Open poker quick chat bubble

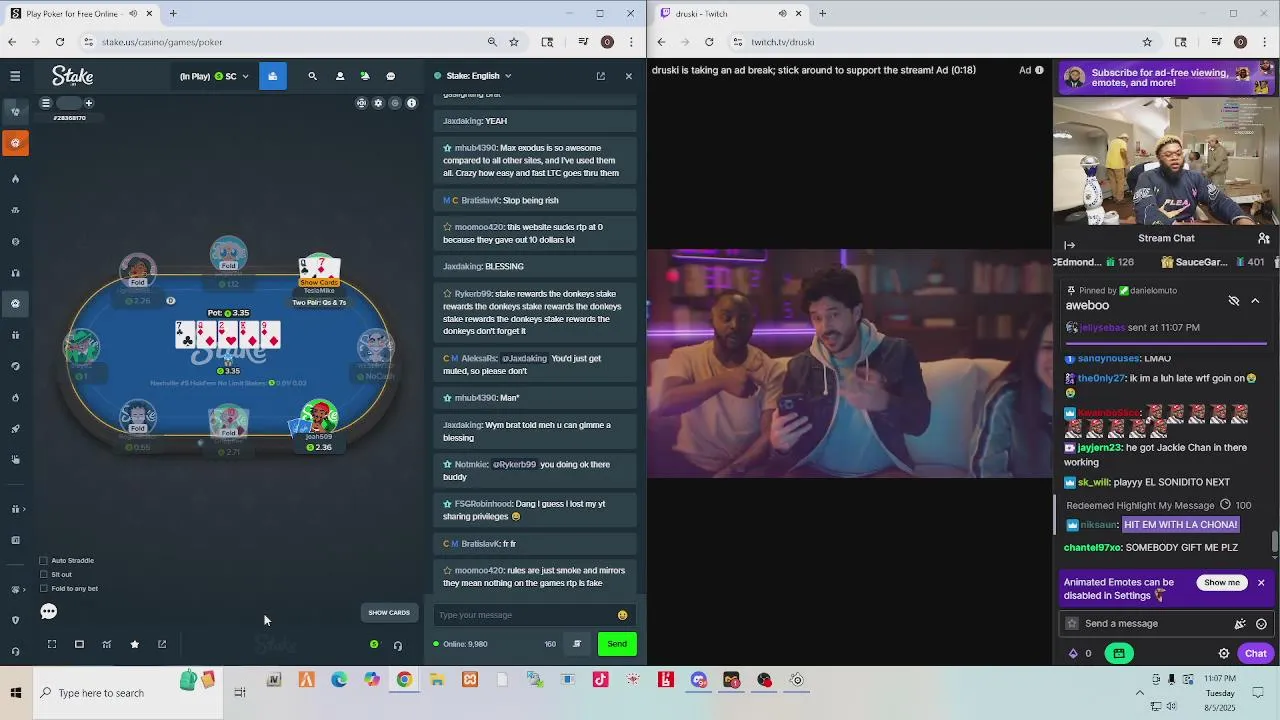click(49, 611)
